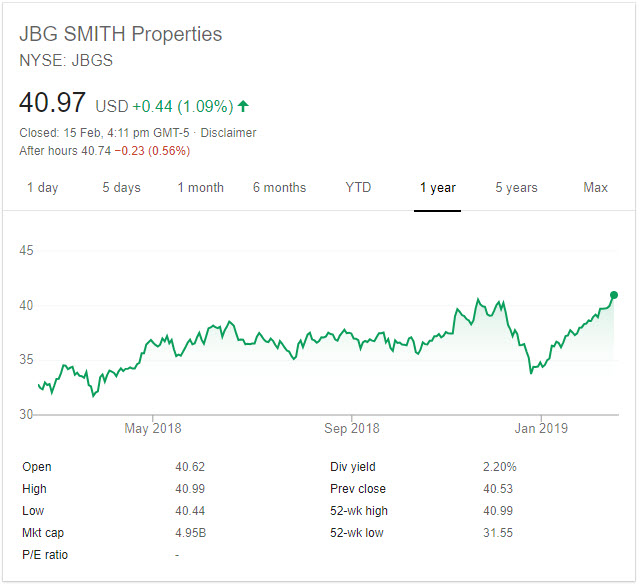
Task: Show the 6 months chart range
Action: [x=280, y=188]
